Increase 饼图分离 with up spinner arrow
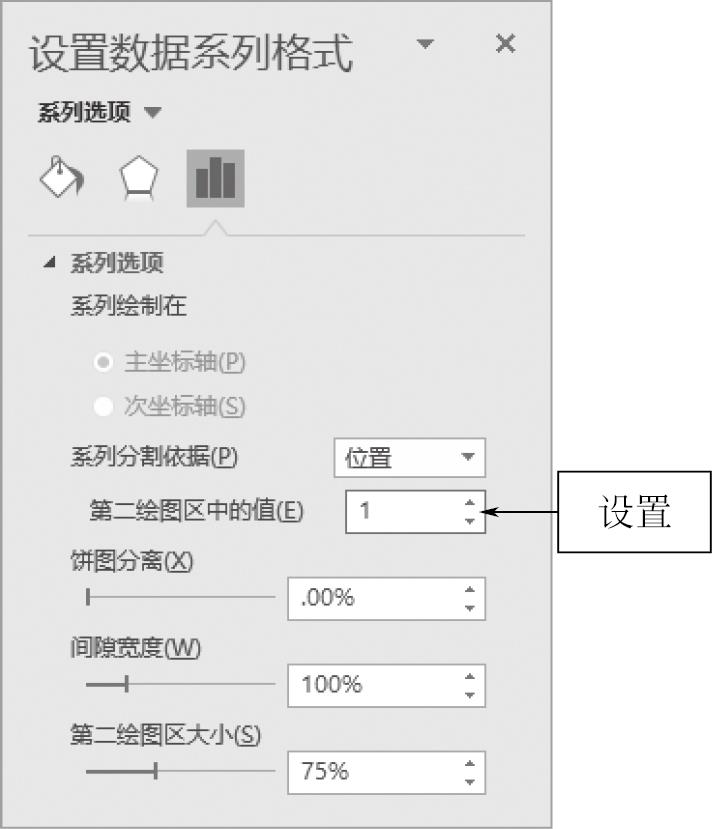 (470, 589)
